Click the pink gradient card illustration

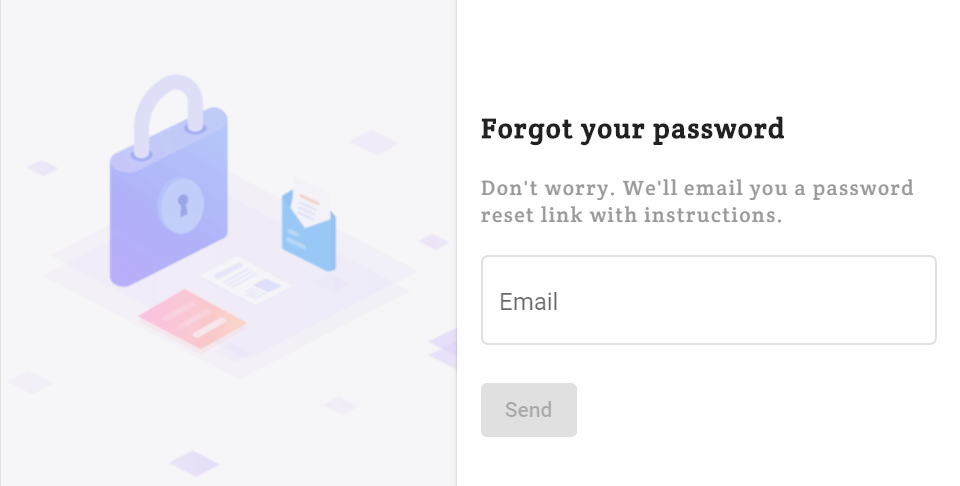pyautogui.click(x=192, y=320)
